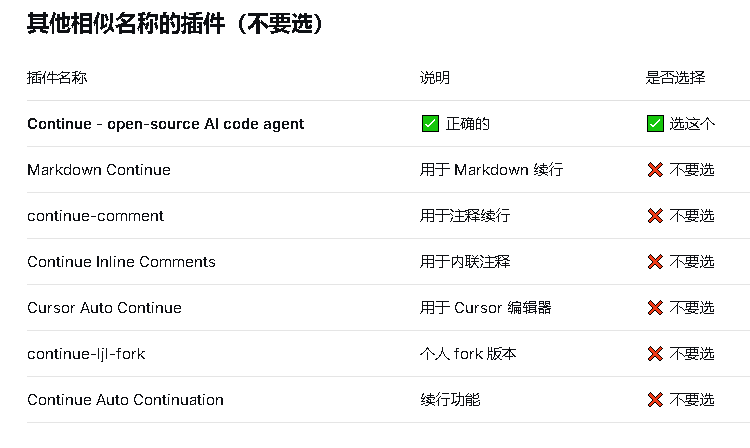Click green check icon beside 正确的

(430, 123)
